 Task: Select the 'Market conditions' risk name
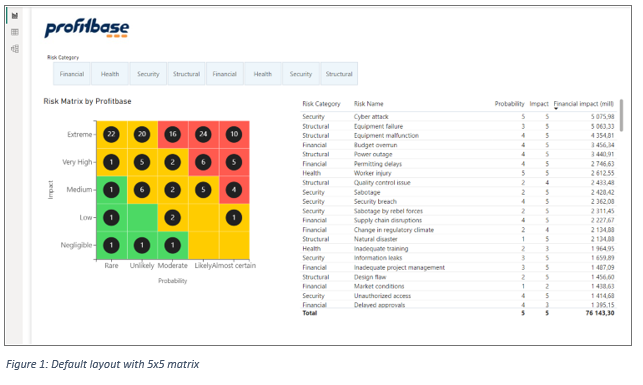pyautogui.click(x=379, y=287)
